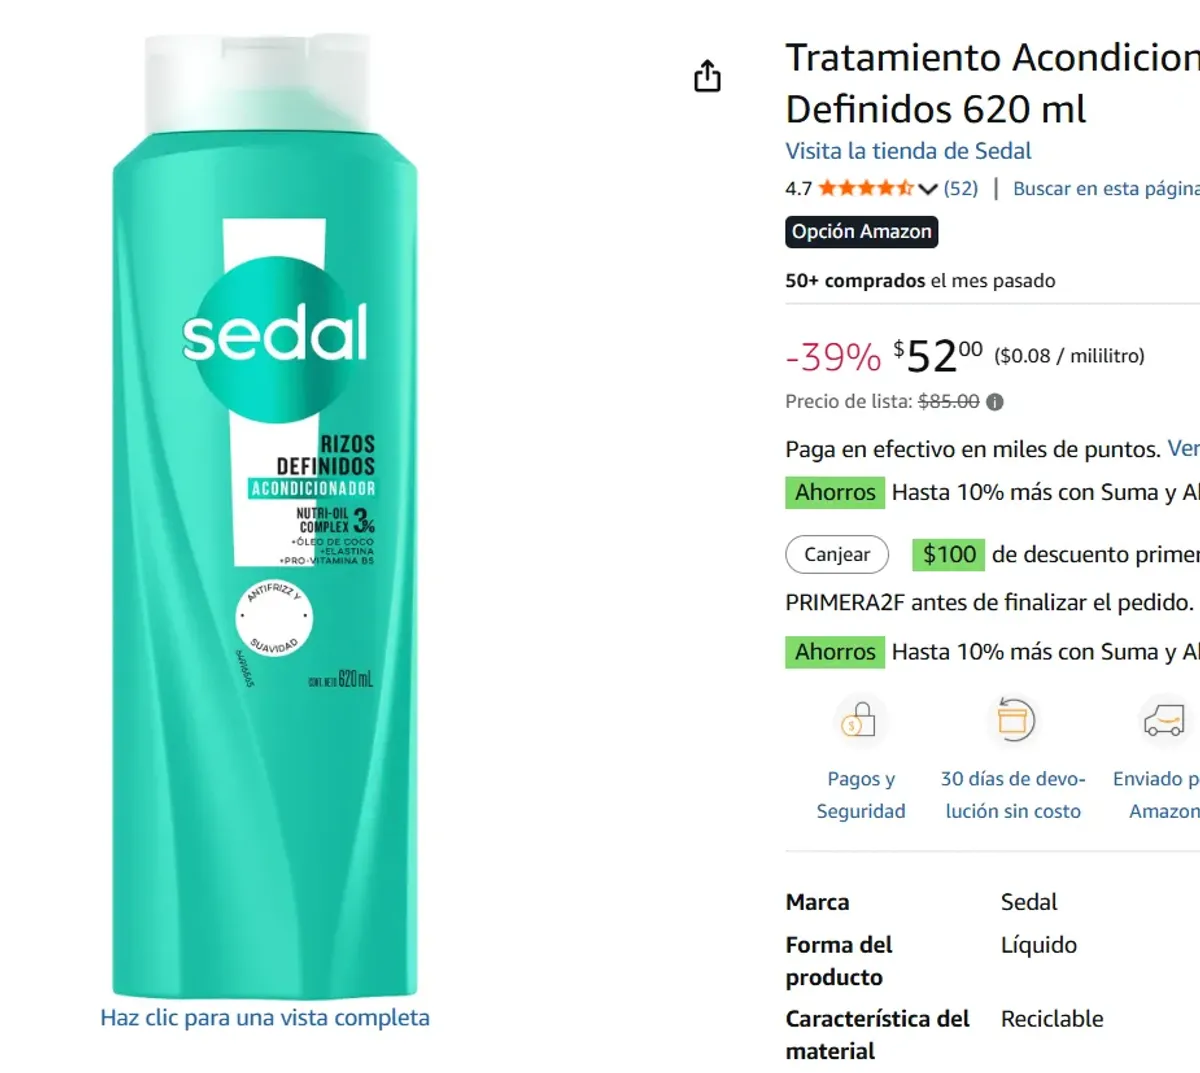Open the Pagos y Seguridad link

point(861,794)
